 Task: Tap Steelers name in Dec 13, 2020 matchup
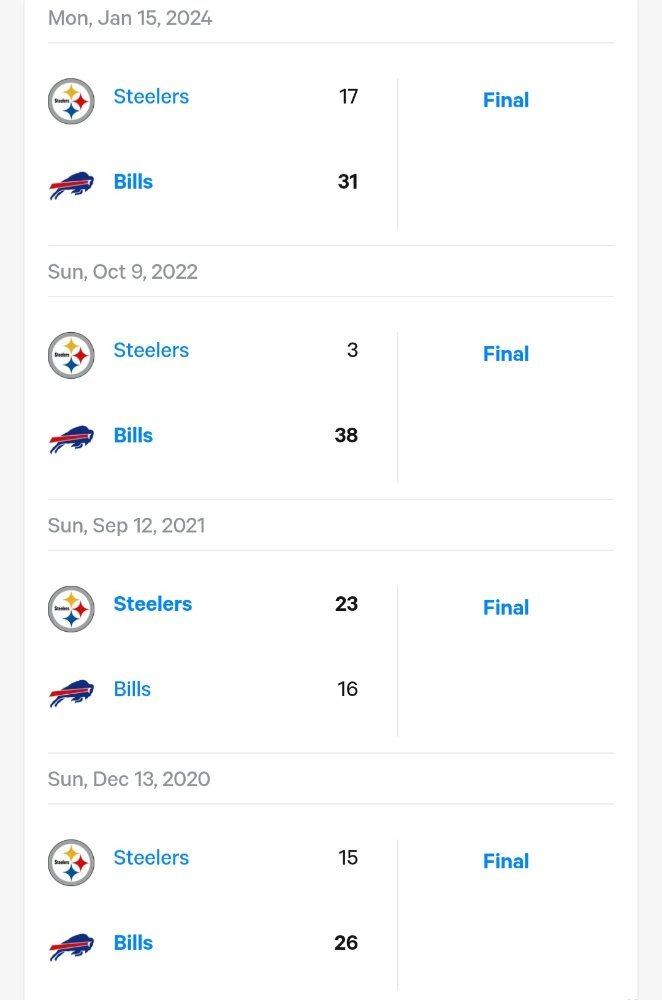(x=151, y=858)
